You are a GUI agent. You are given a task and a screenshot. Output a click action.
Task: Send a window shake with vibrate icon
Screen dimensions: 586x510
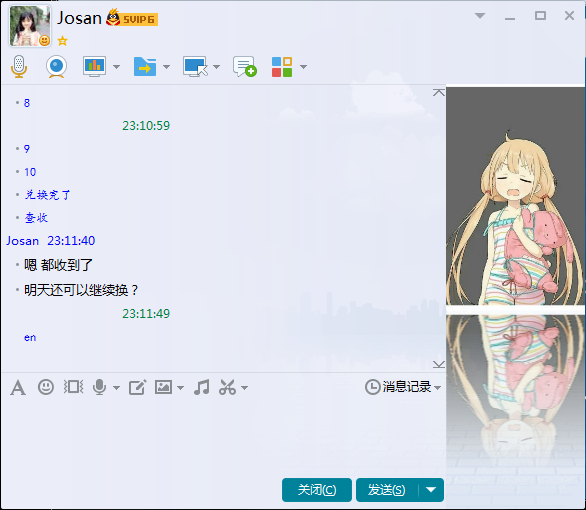coord(73,387)
